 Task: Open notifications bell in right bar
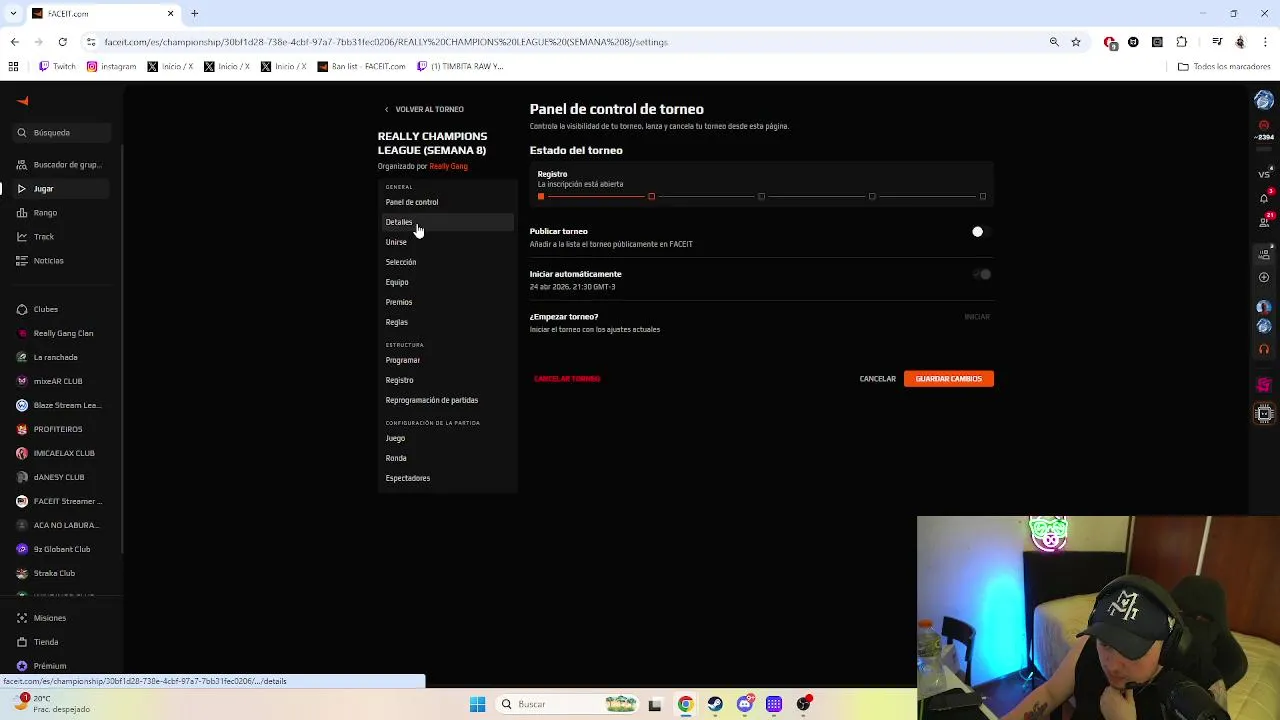[x=1264, y=197]
